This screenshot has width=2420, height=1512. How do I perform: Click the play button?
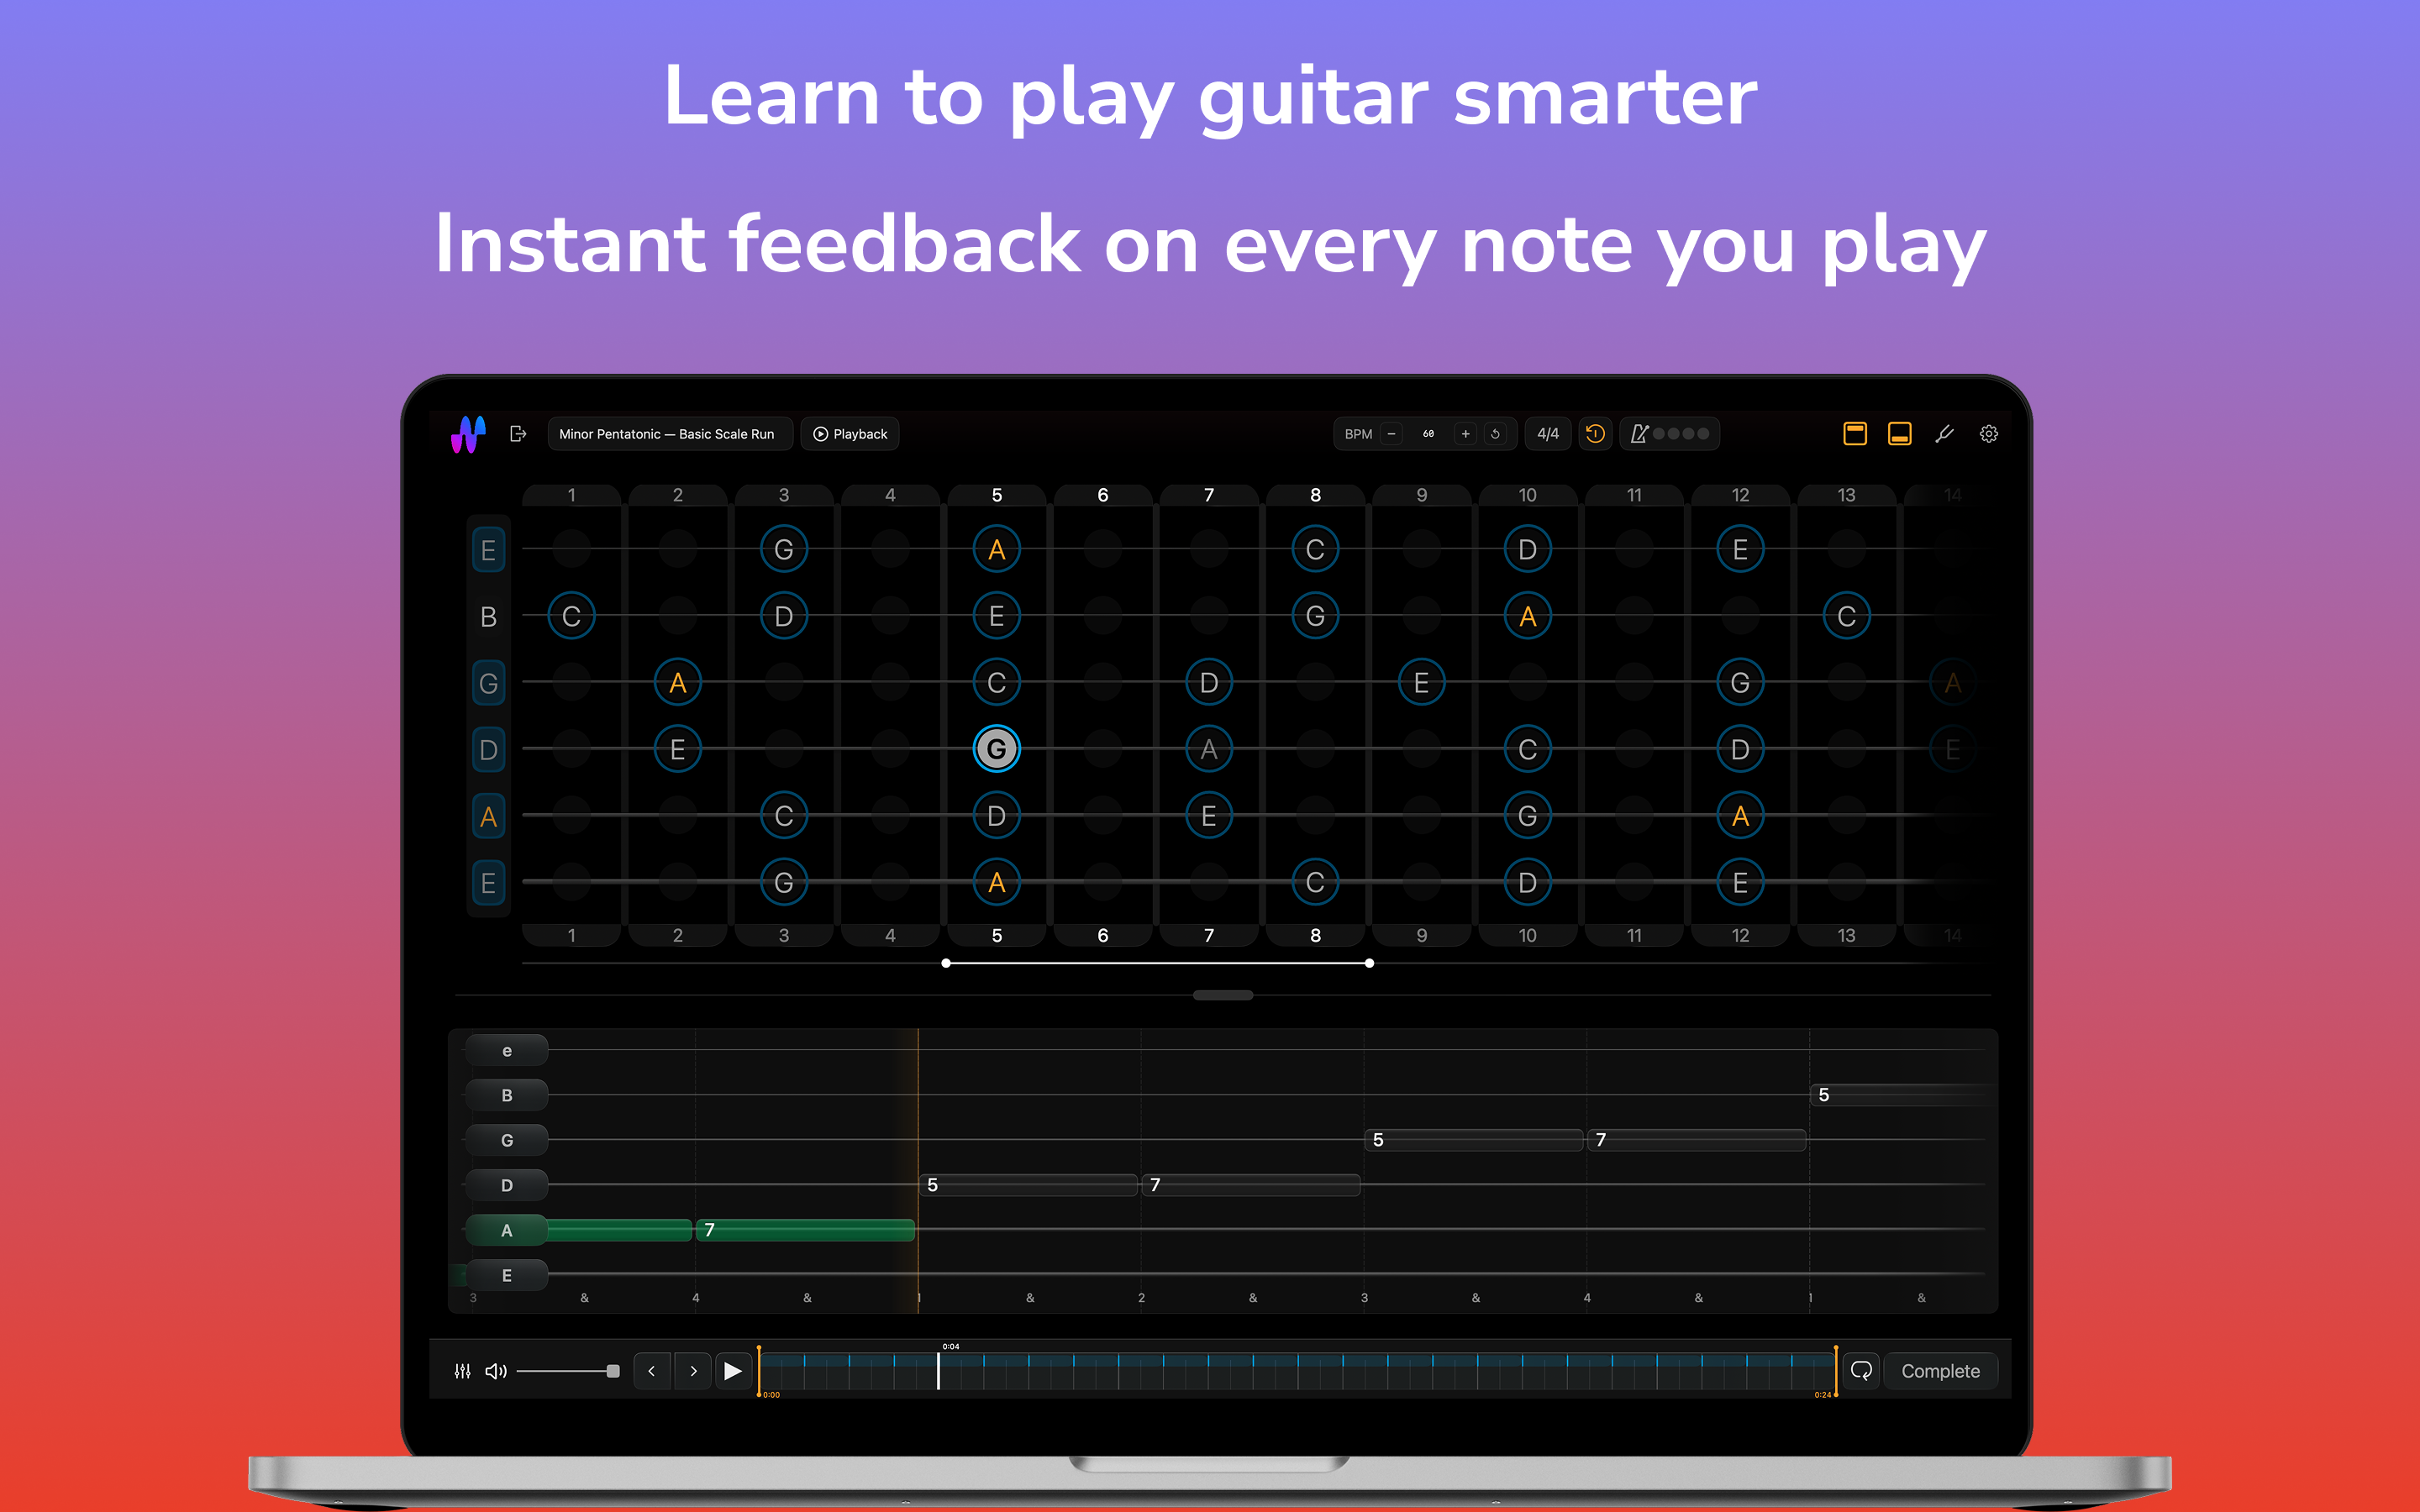[x=733, y=1371]
